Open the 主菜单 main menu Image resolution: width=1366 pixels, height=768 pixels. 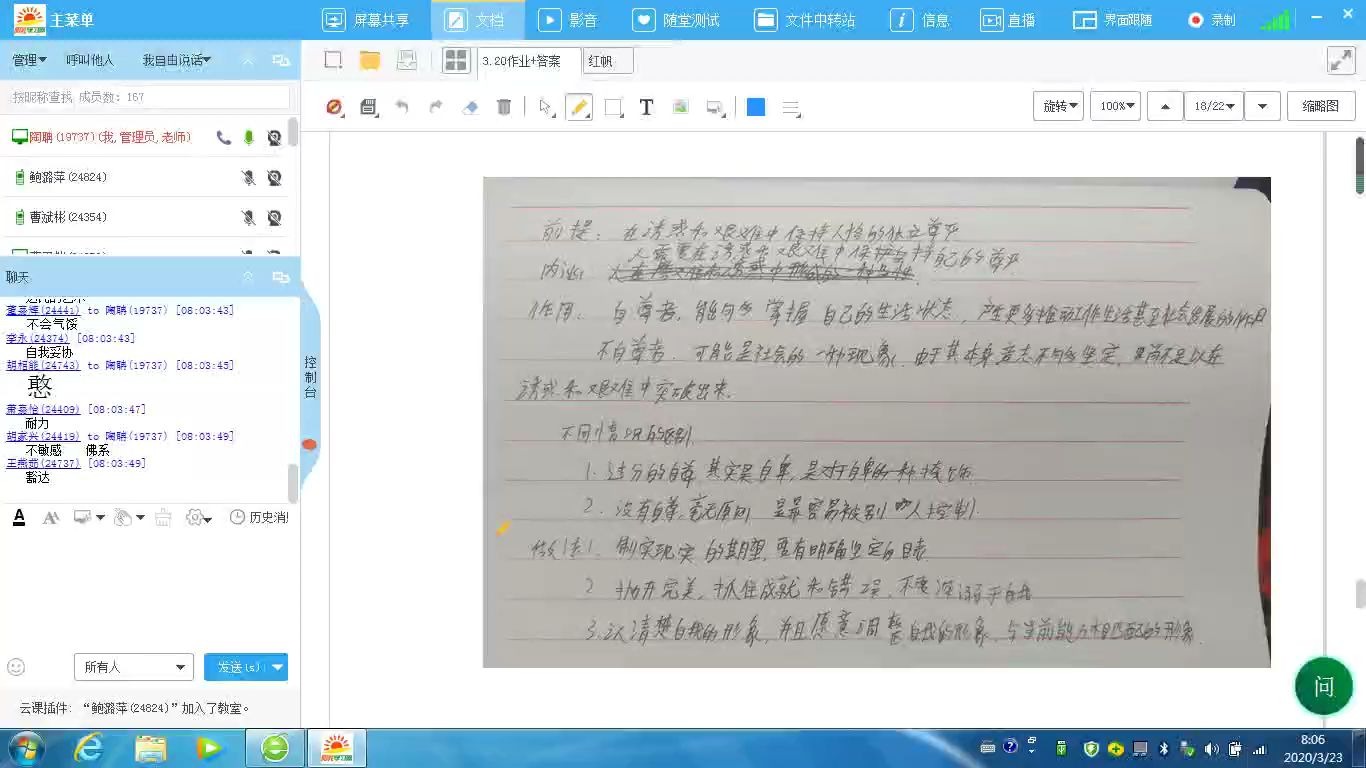click(57, 19)
